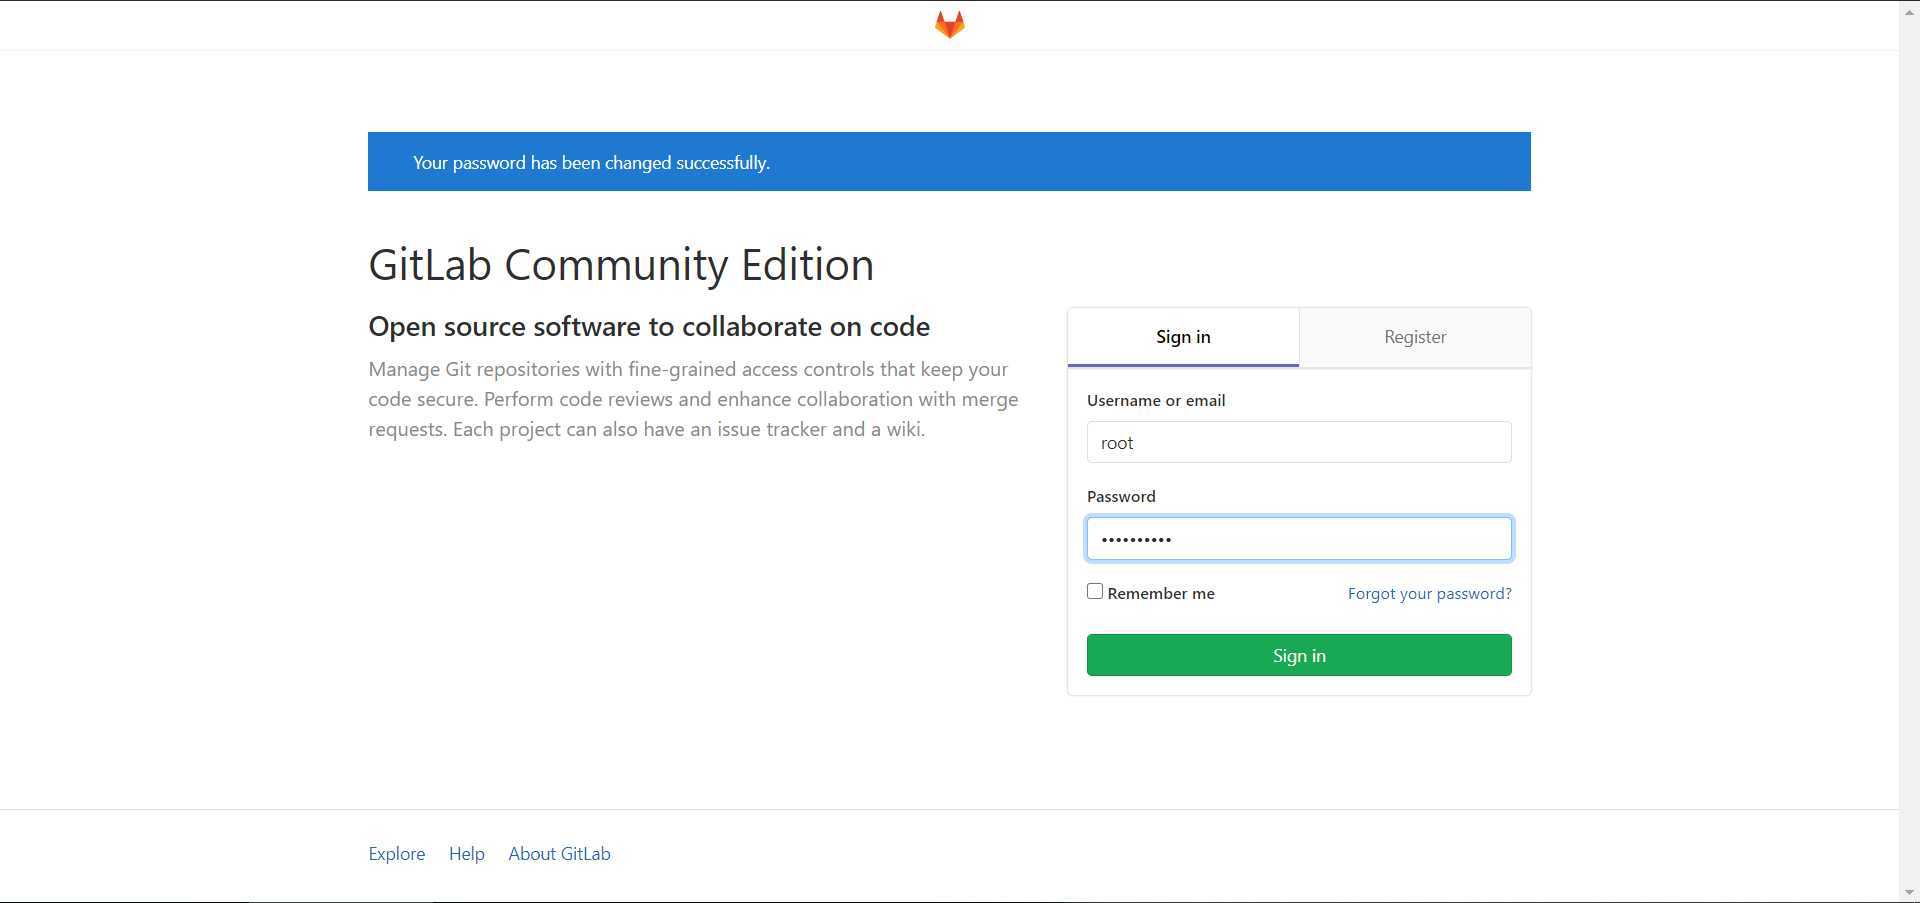This screenshot has width=1920, height=903.
Task: Open the Help footer link
Action: pos(466,854)
